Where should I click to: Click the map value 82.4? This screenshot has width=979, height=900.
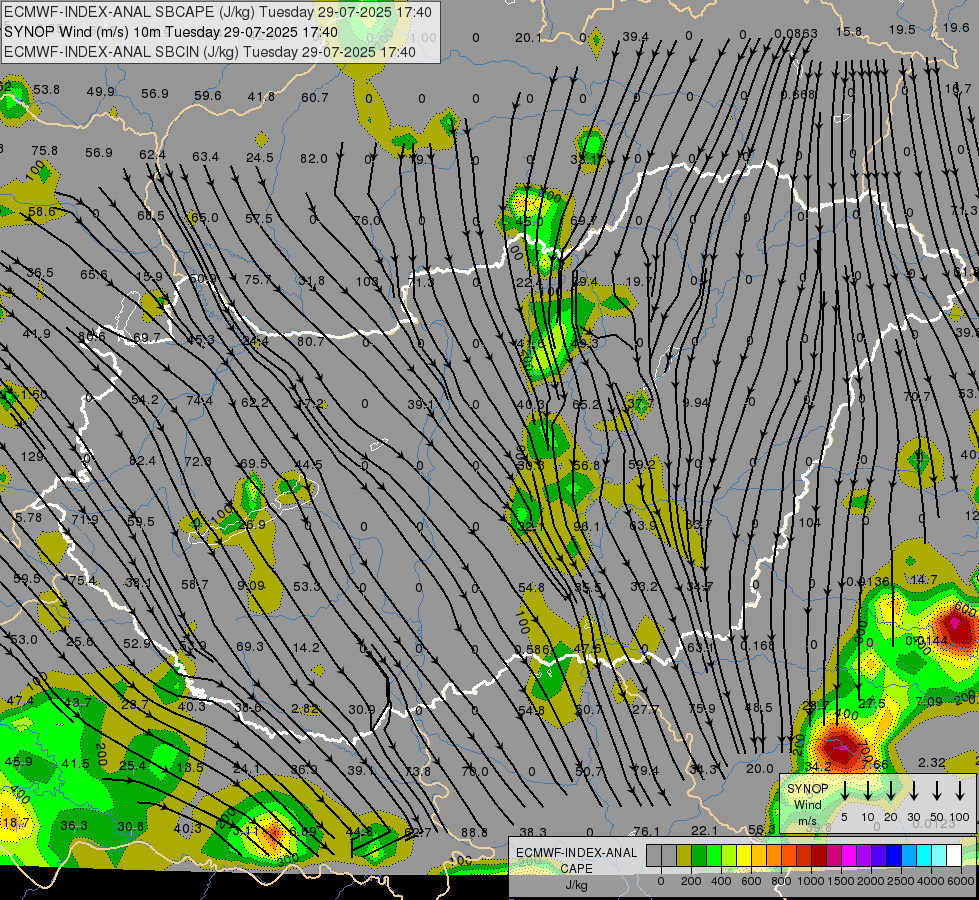142,461
